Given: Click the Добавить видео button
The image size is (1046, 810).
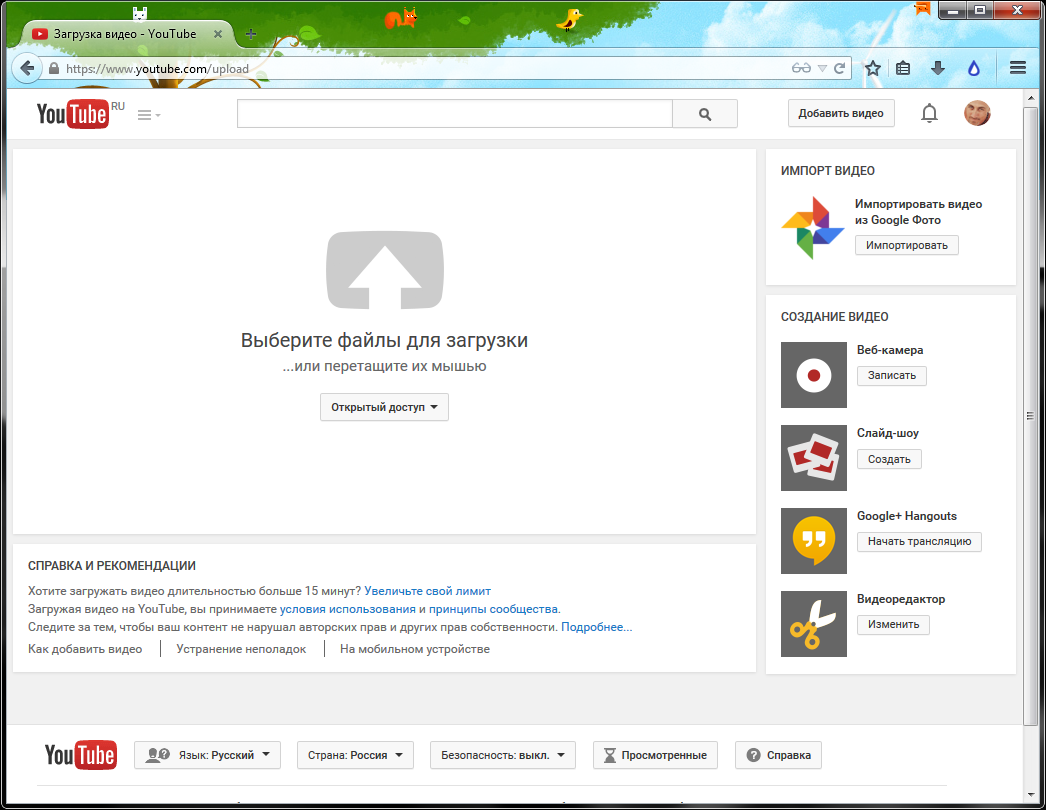Looking at the screenshot, I should (x=841, y=113).
